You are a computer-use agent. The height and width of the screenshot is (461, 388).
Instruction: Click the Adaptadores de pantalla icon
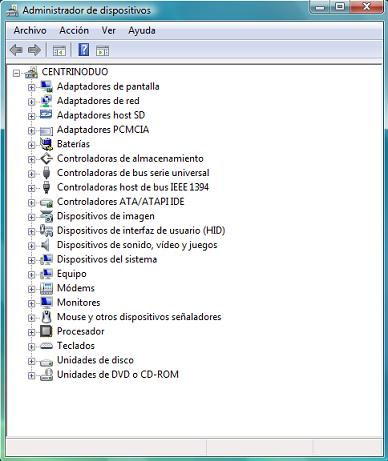point(46,87)
